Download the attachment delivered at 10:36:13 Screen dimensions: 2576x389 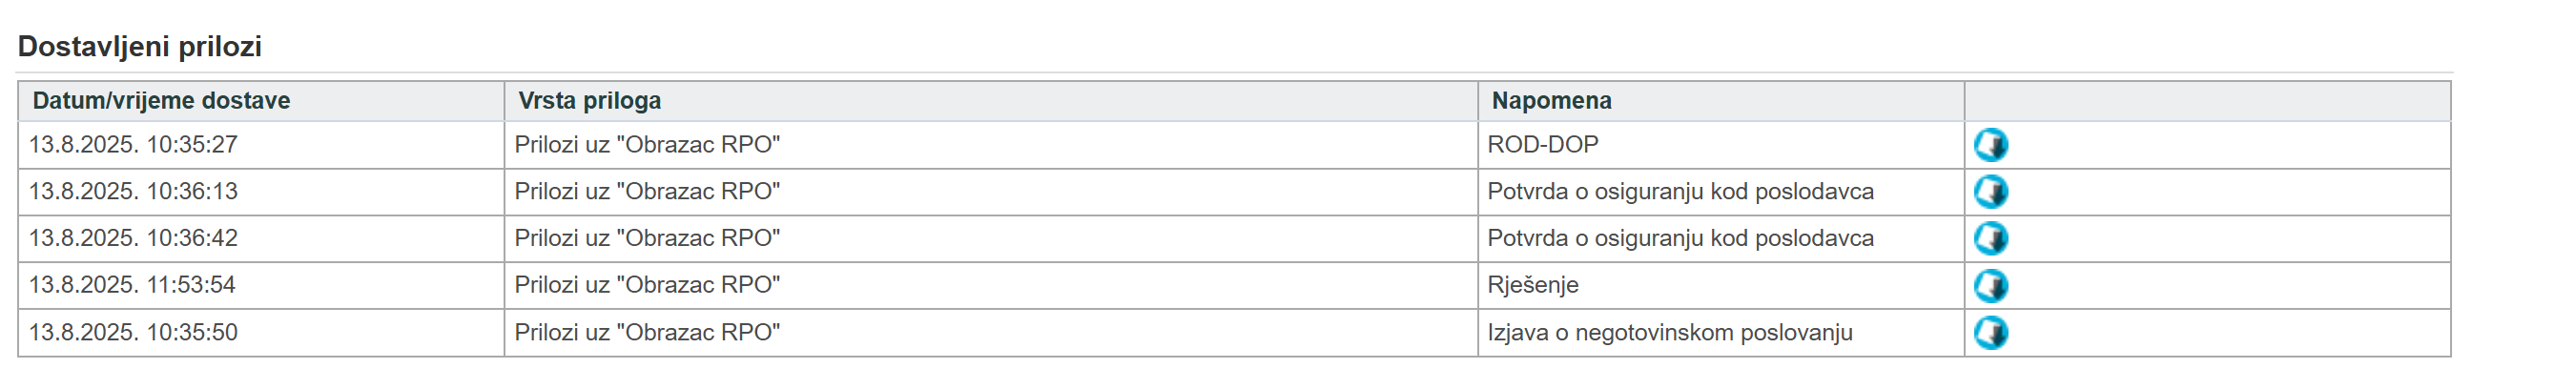1990,192
